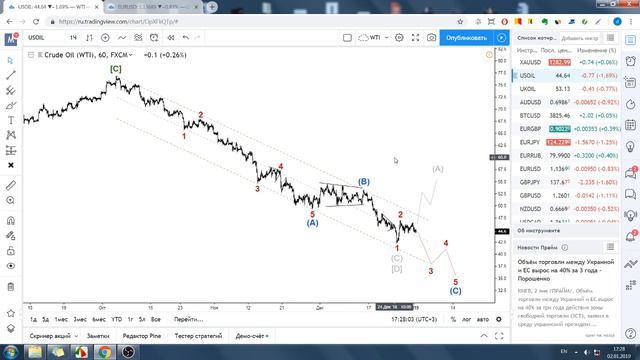Click the blue Опубликовать publish button
The width and height of the screenshot is (640, 360).
point(466,38)
